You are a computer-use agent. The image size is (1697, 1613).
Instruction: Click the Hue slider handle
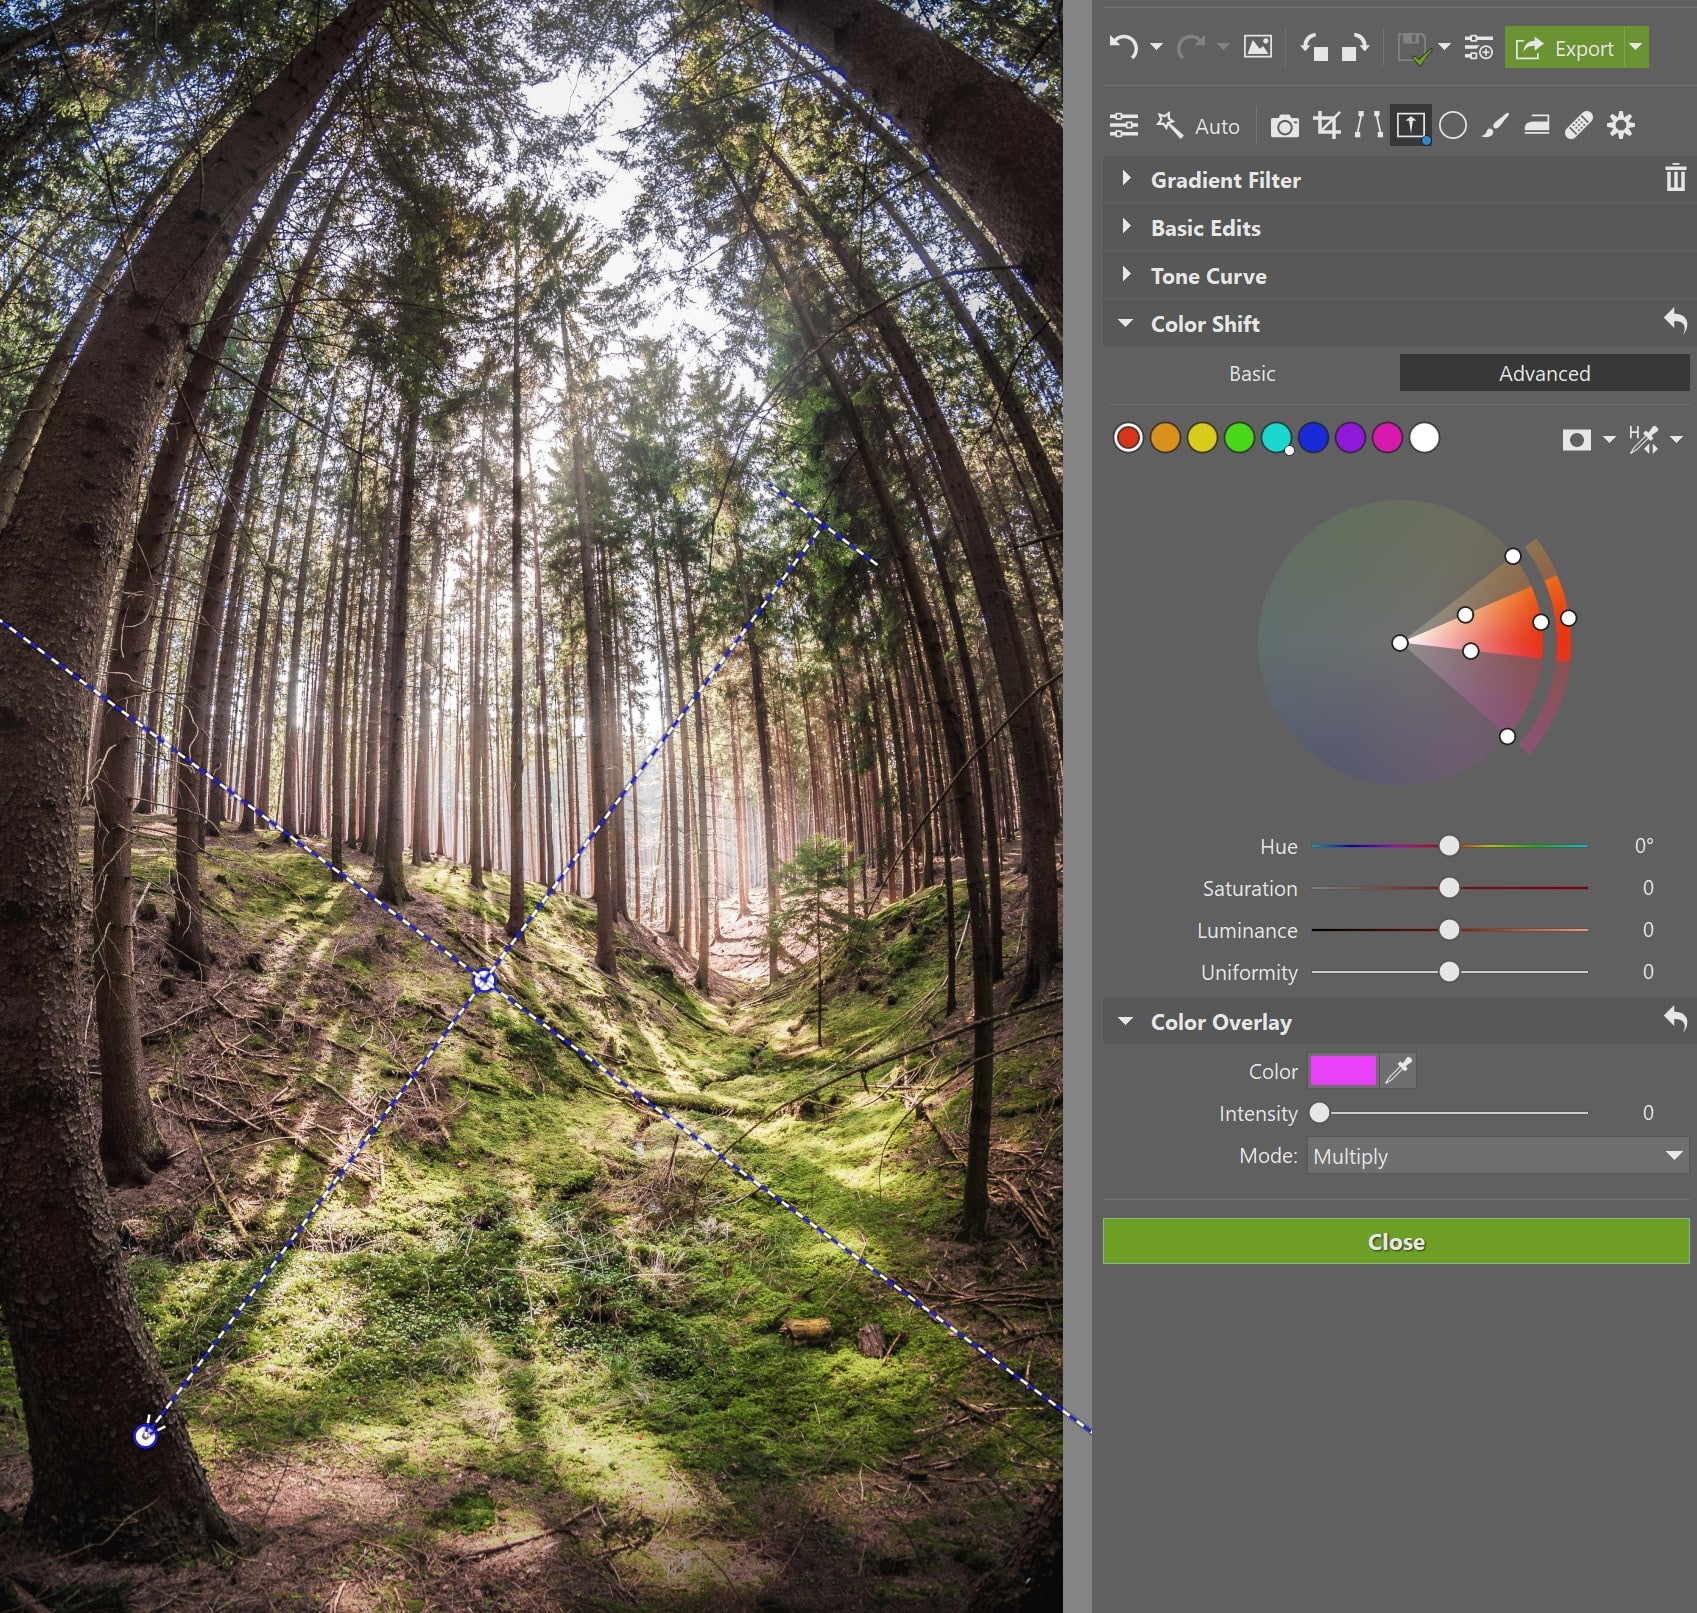pyautogui.click(x=1449, y=846)
